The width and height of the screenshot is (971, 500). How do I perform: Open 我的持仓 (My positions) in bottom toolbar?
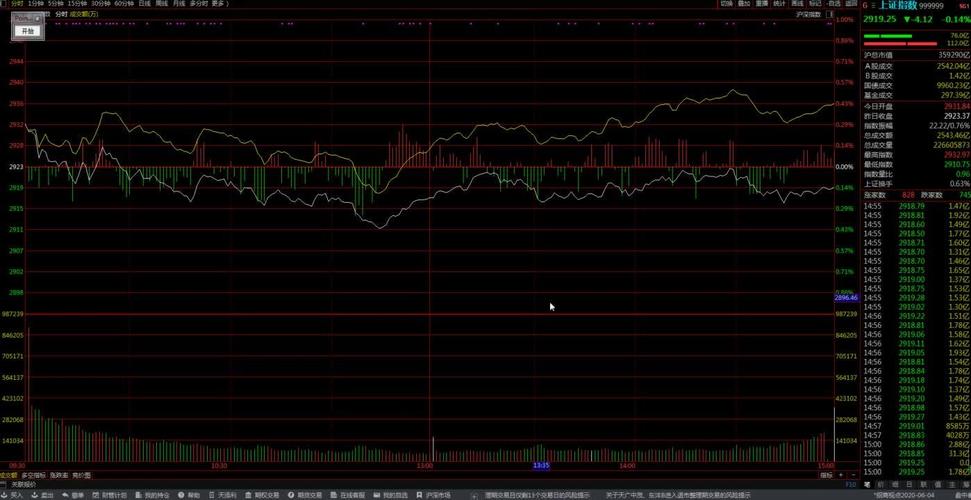click(x=152, y=495)
